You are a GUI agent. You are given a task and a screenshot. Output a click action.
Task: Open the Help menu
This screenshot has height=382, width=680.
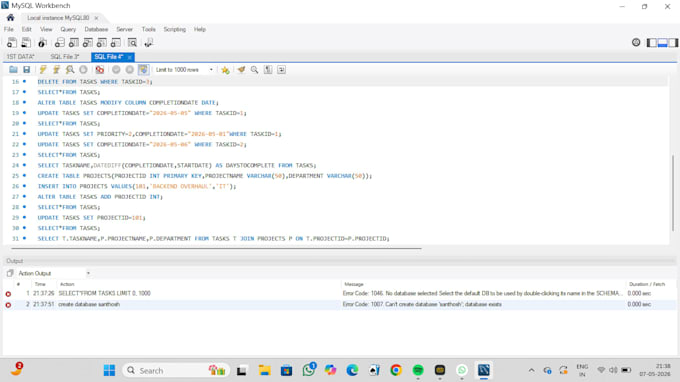199,29
